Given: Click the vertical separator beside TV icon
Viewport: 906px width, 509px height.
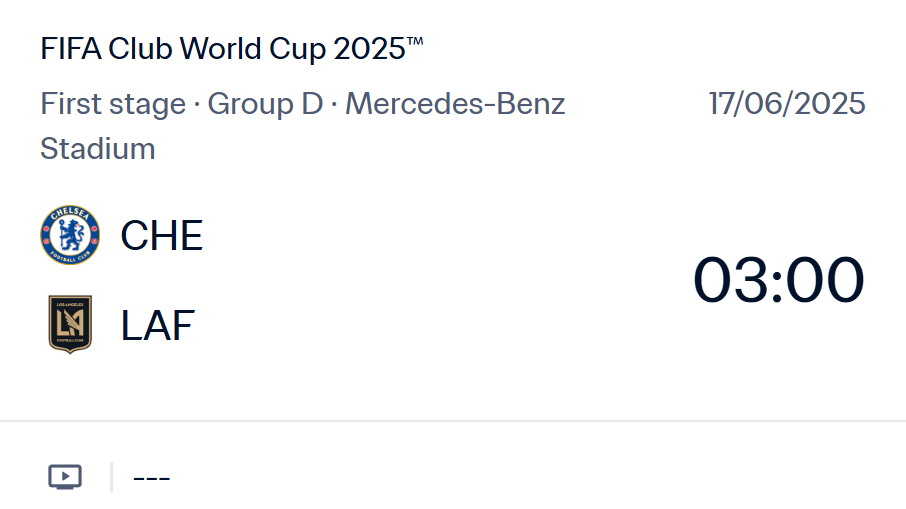Looking at the screenshot, I should [111, 477].
